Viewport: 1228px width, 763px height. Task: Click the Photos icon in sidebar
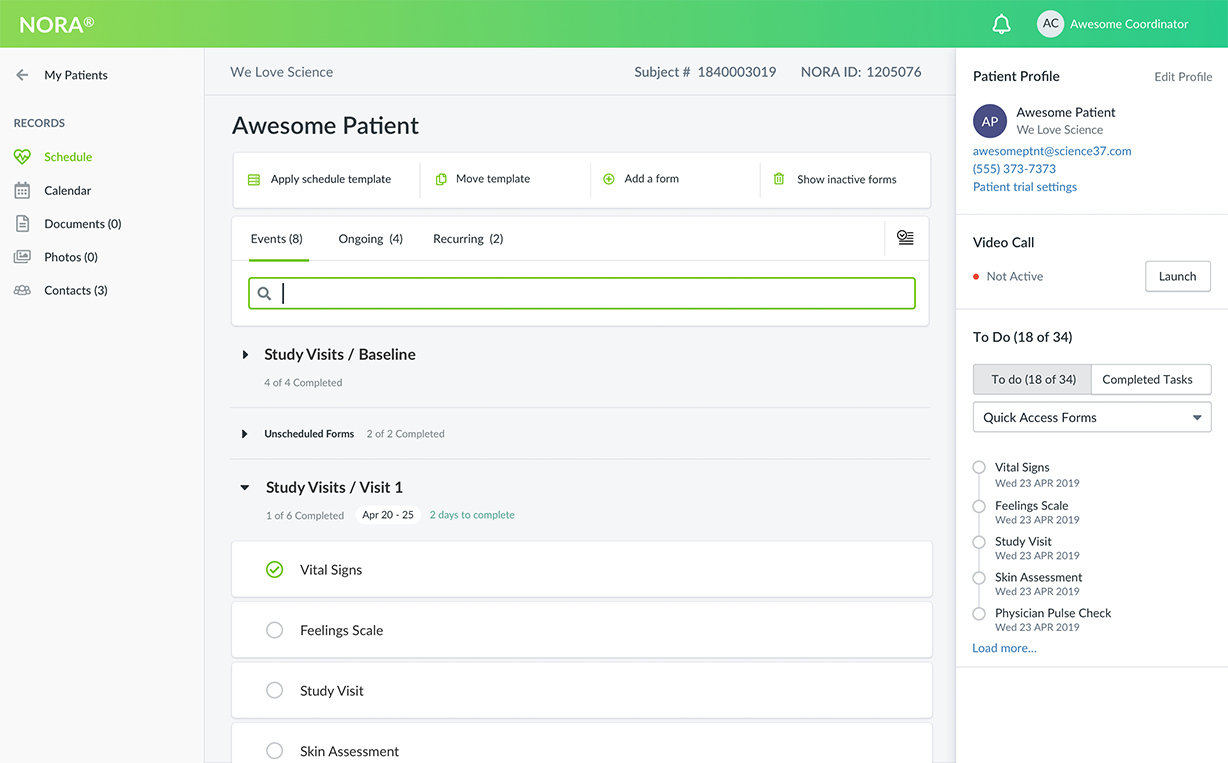[x=22, y=257]
